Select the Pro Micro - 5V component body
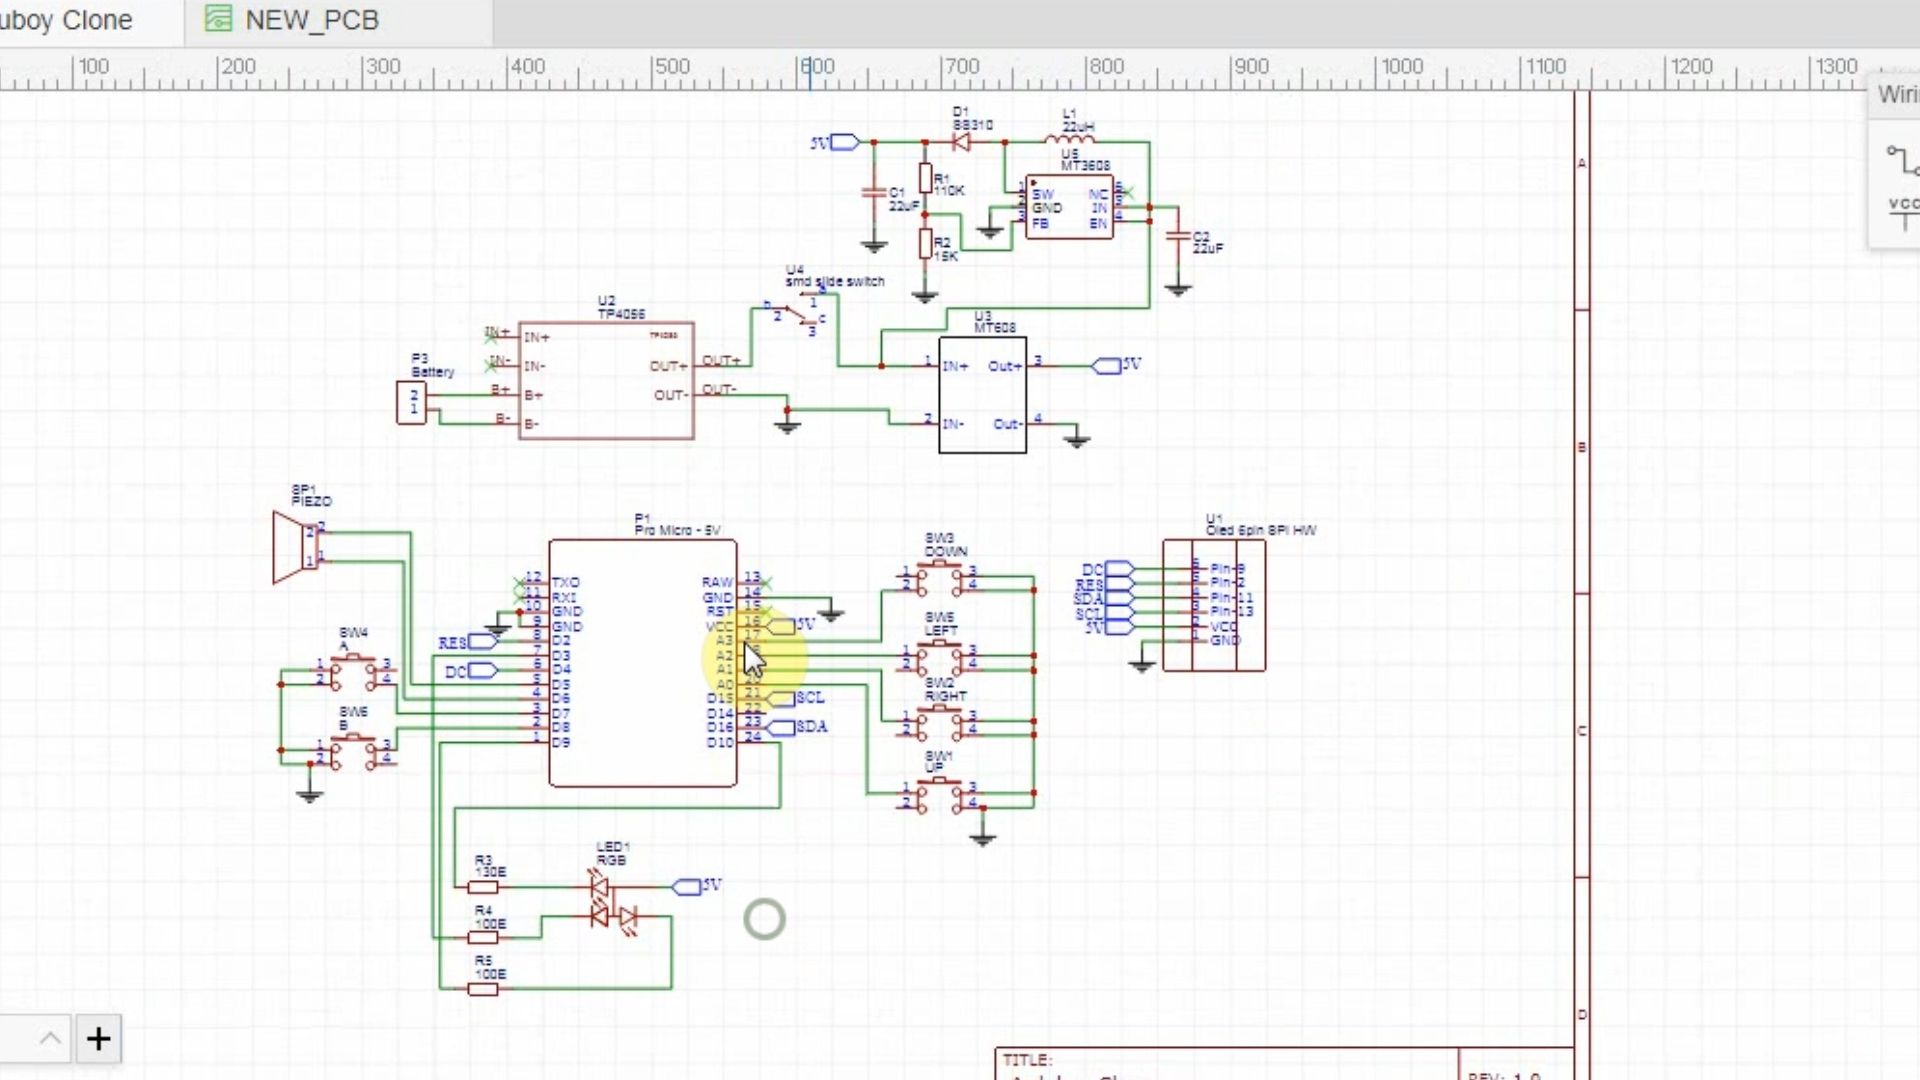 [642, 663]
